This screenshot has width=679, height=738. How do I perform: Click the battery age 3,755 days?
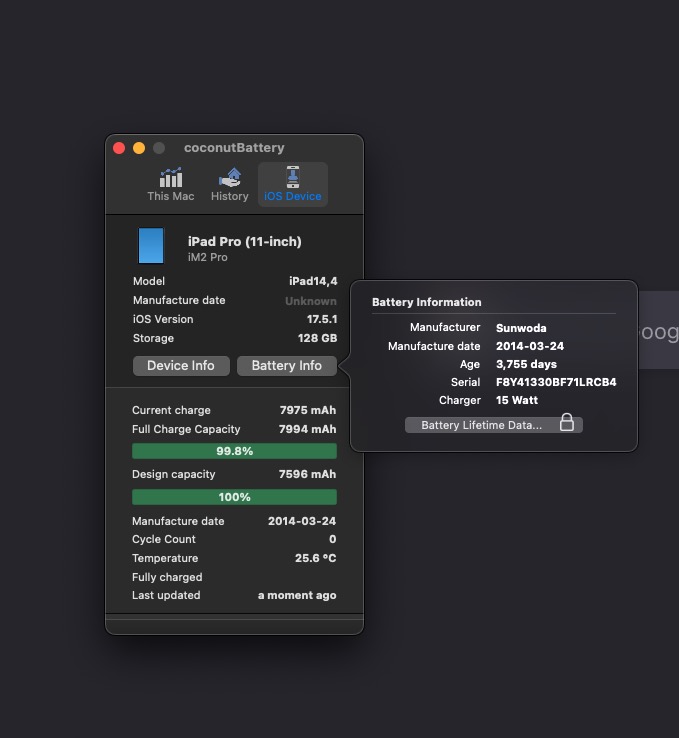(x=527, y=364)
